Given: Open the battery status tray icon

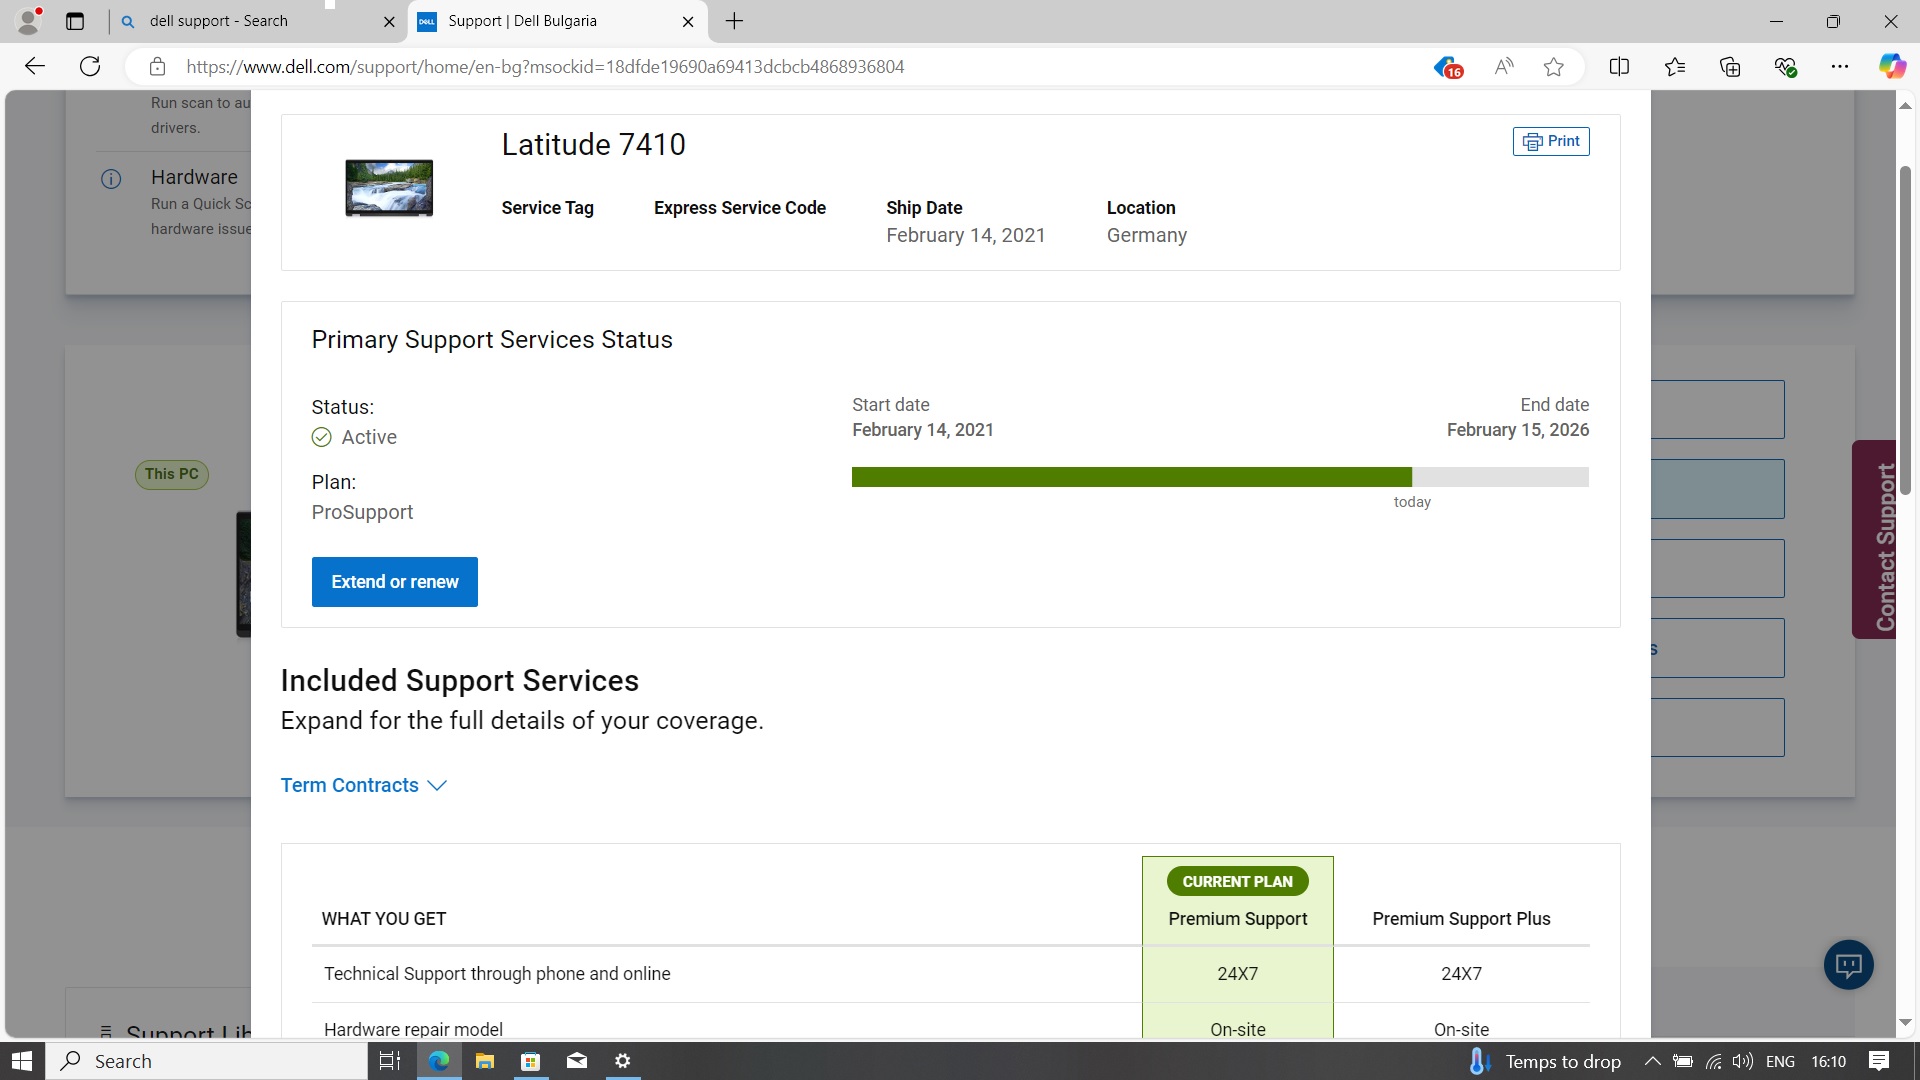Looking at the screenshot, I should pos(1683,1061).
